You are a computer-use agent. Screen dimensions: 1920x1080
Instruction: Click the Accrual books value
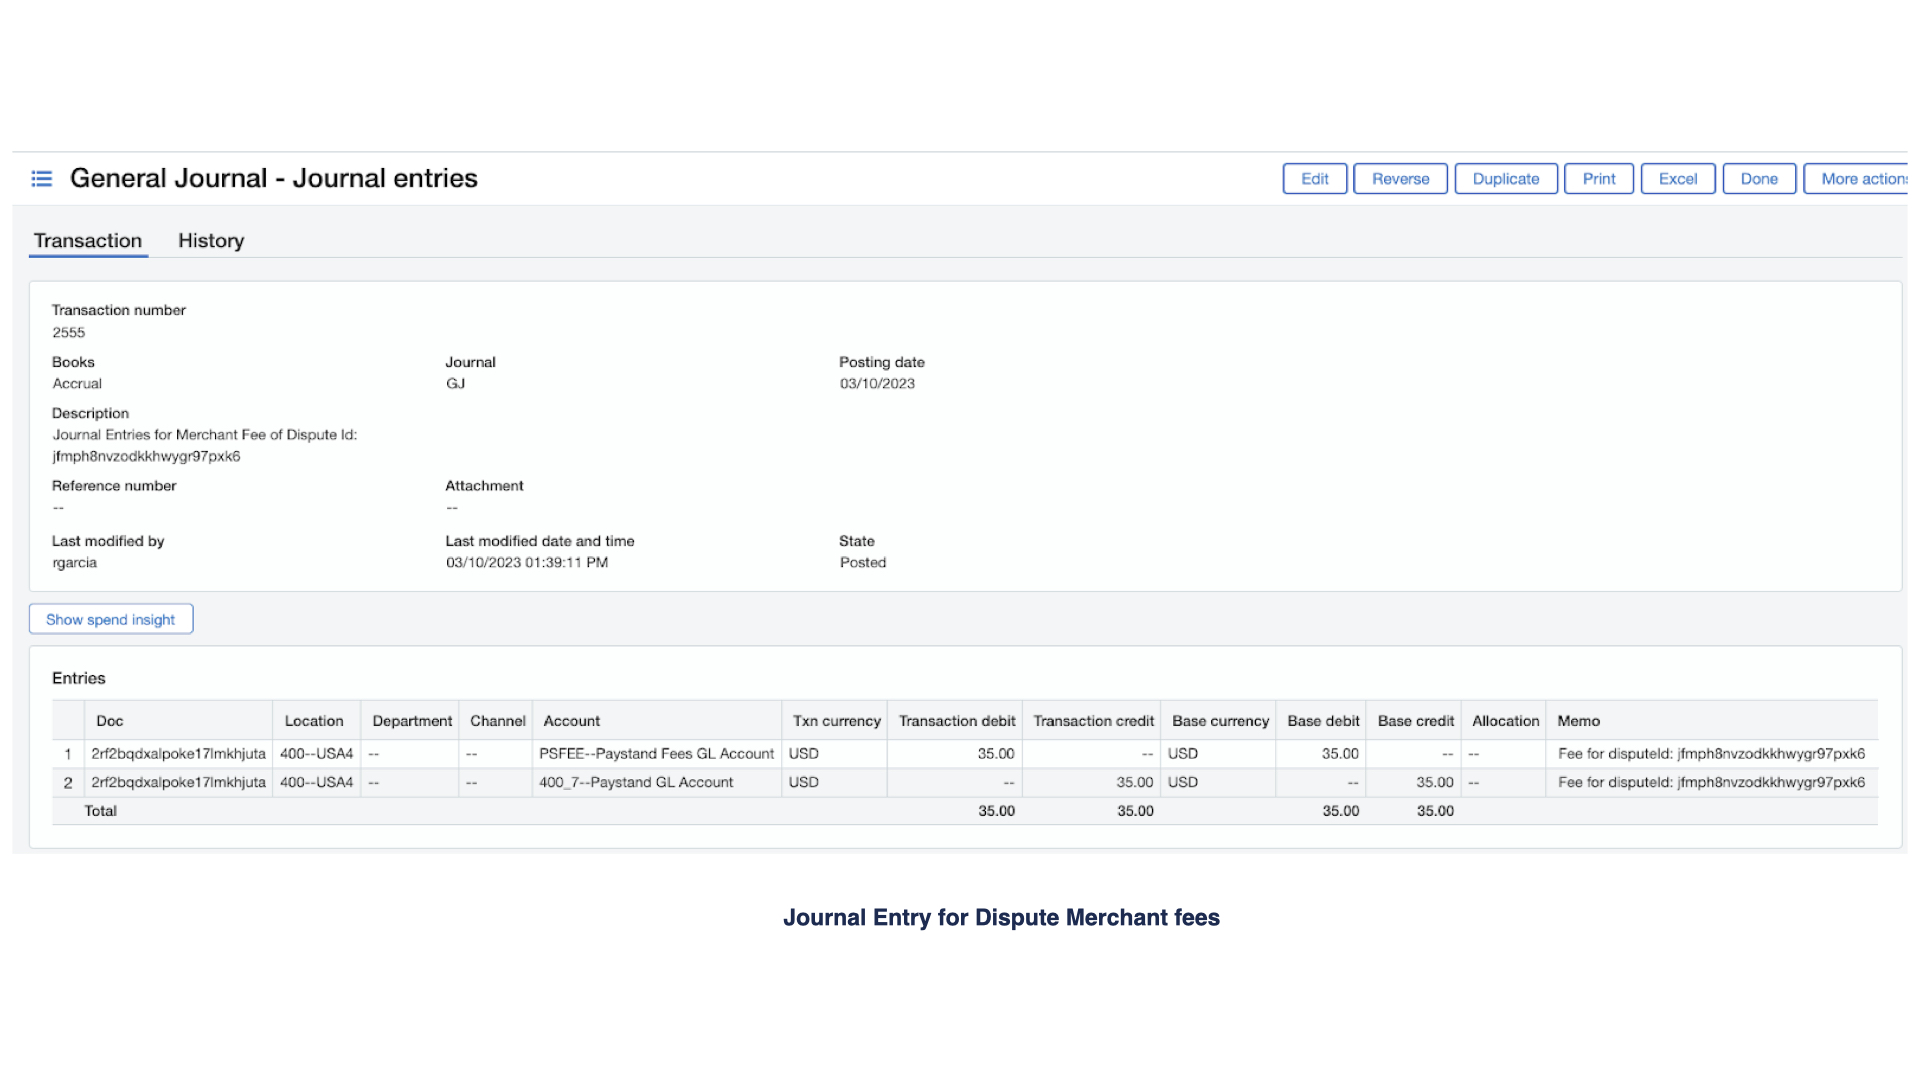click(77, 384)
